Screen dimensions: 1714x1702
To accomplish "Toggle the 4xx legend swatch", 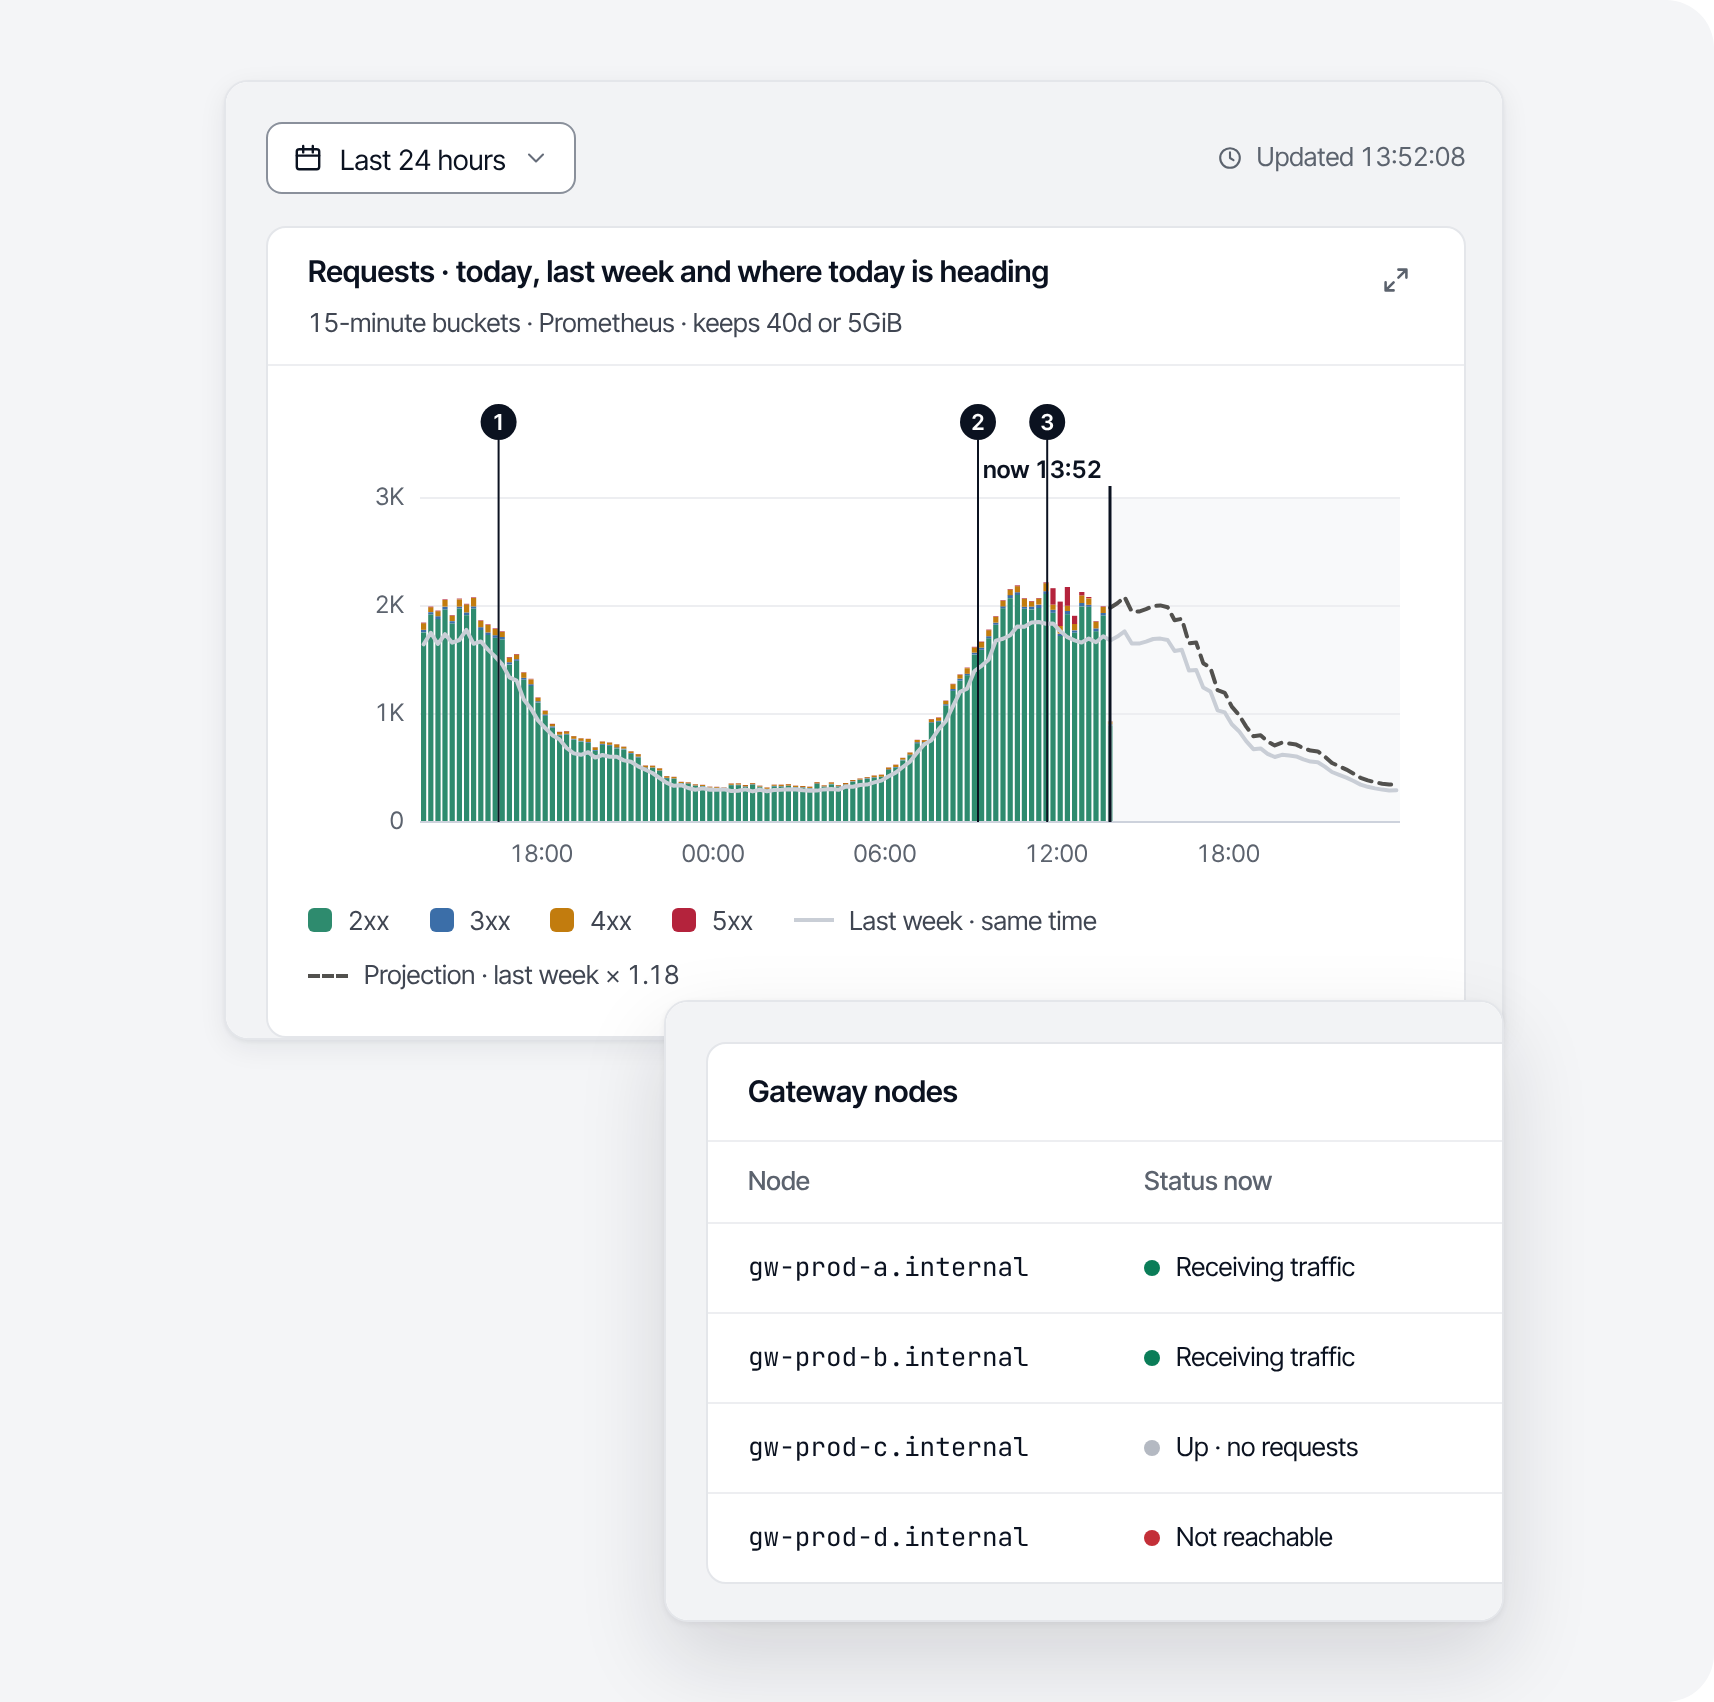I will (562, 920).
